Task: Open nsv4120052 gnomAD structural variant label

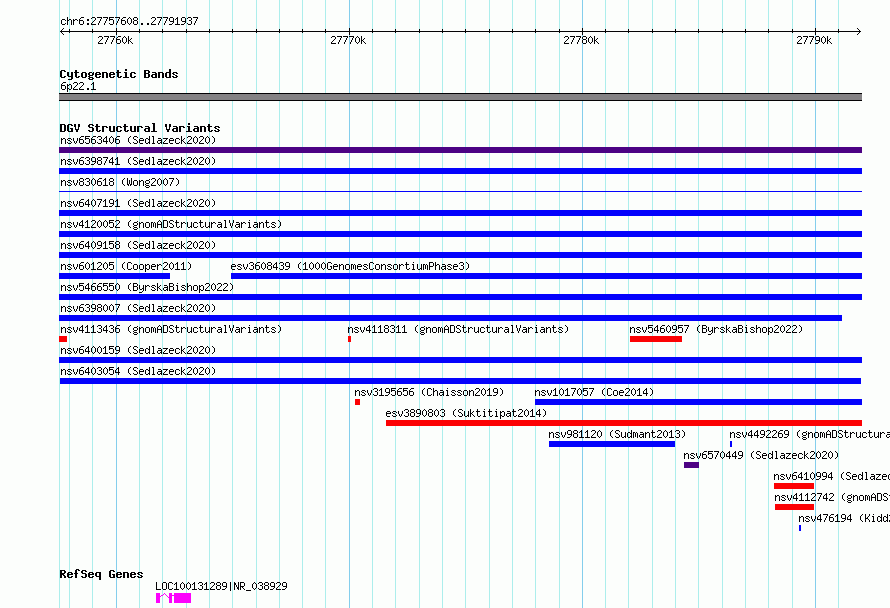Action: (171, 224)
